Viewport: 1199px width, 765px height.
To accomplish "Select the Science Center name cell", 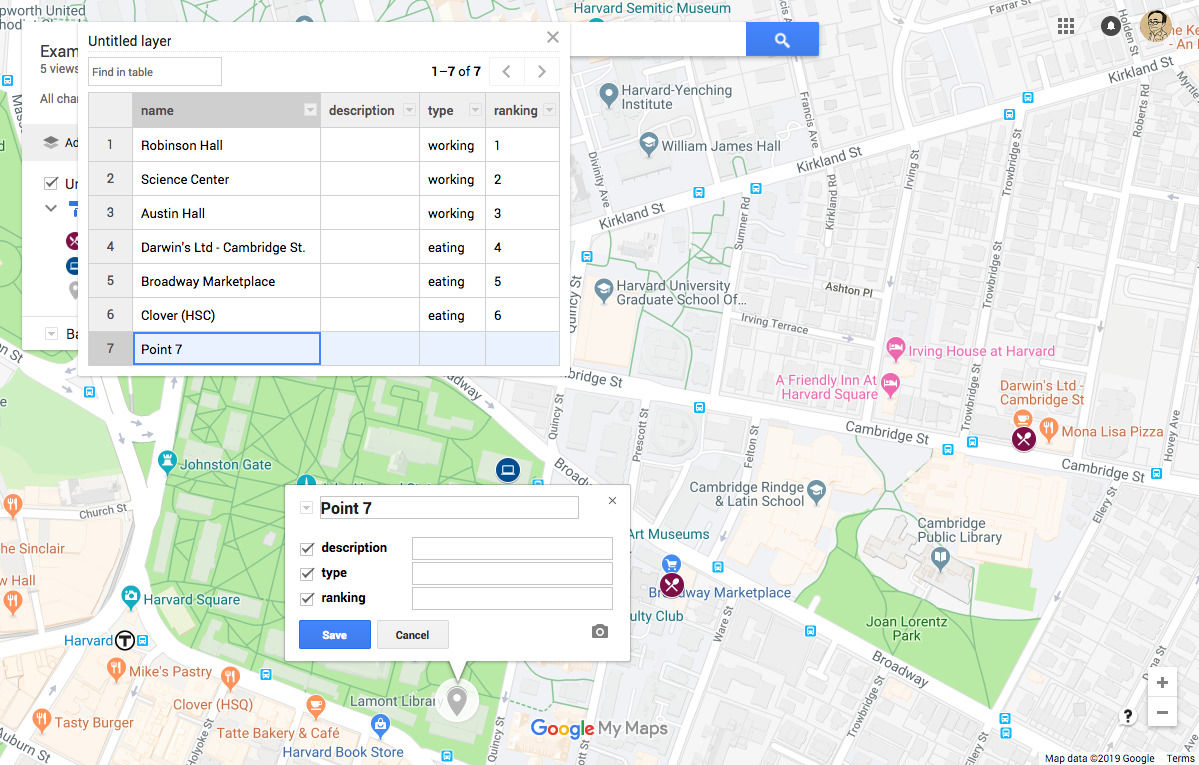I will coord(226,179).
